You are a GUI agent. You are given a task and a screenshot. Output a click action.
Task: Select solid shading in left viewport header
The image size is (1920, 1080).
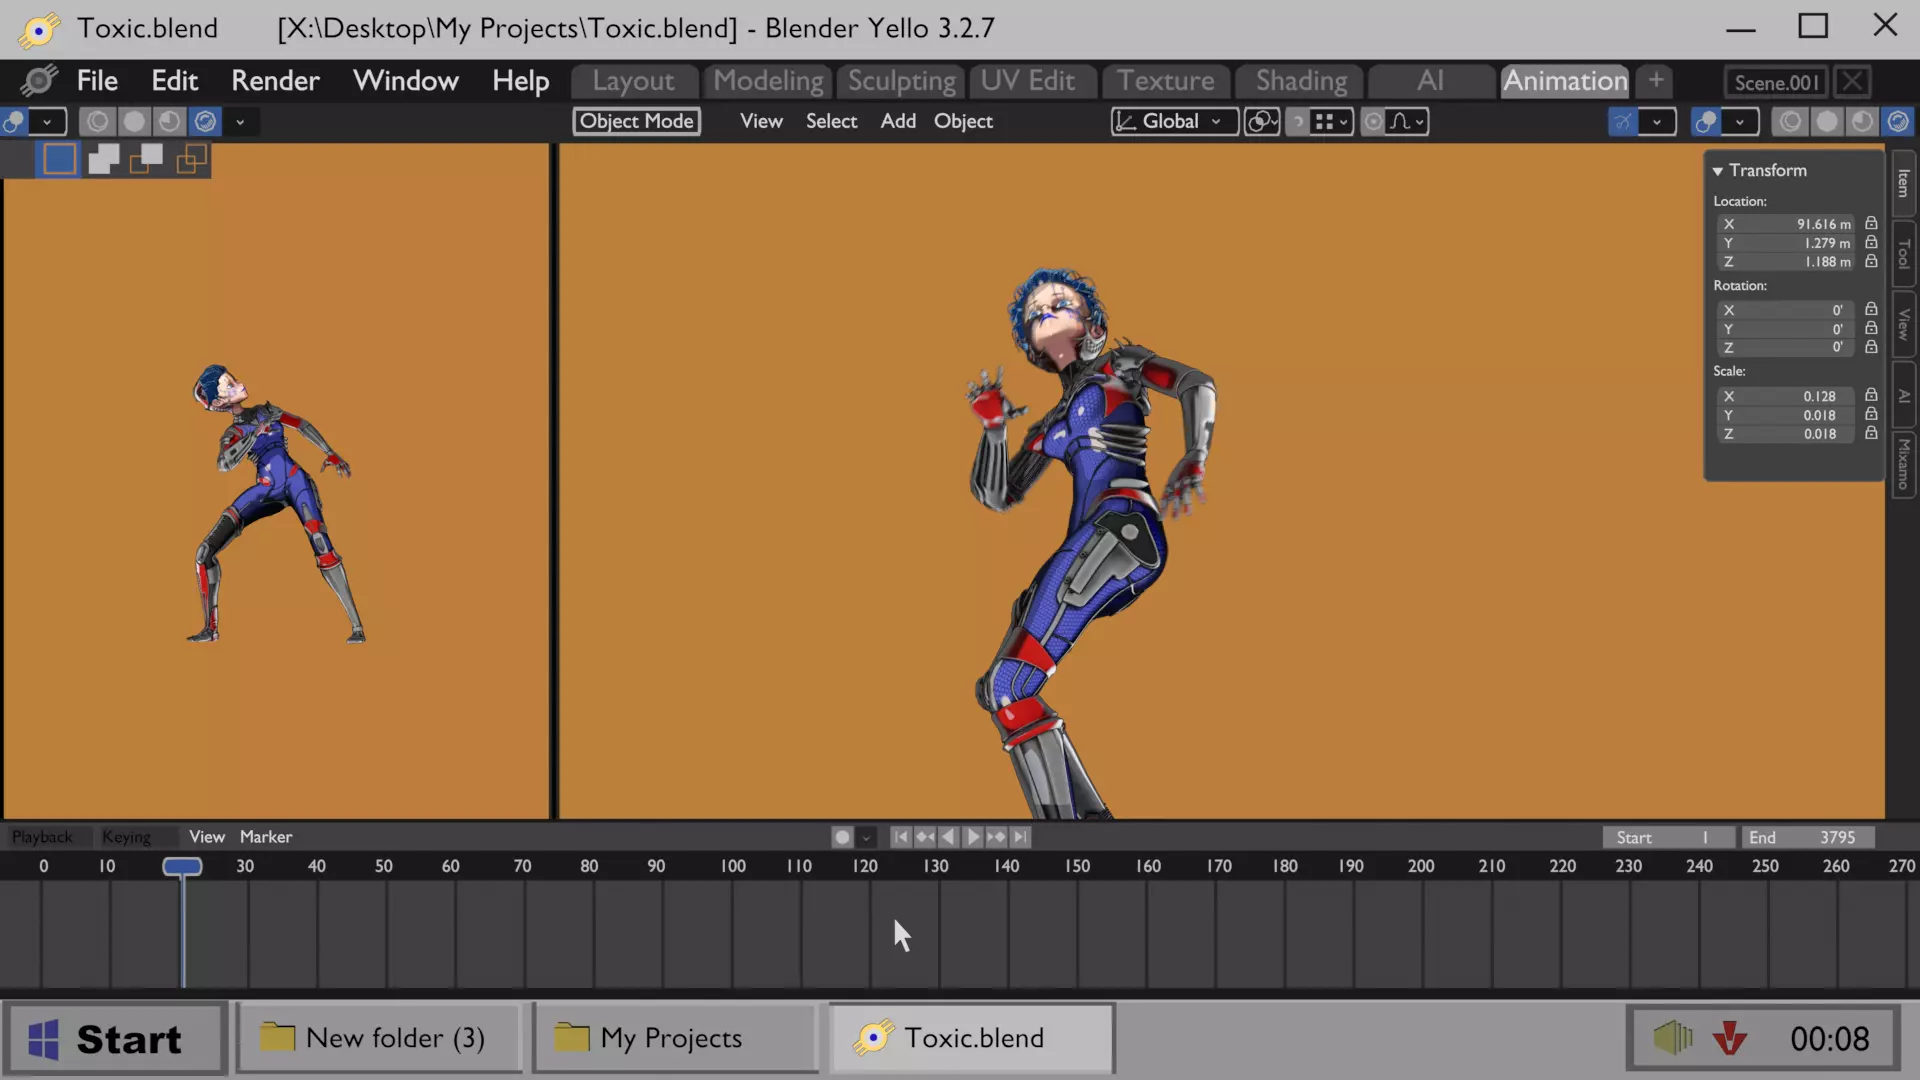click(x=133, y=122)
